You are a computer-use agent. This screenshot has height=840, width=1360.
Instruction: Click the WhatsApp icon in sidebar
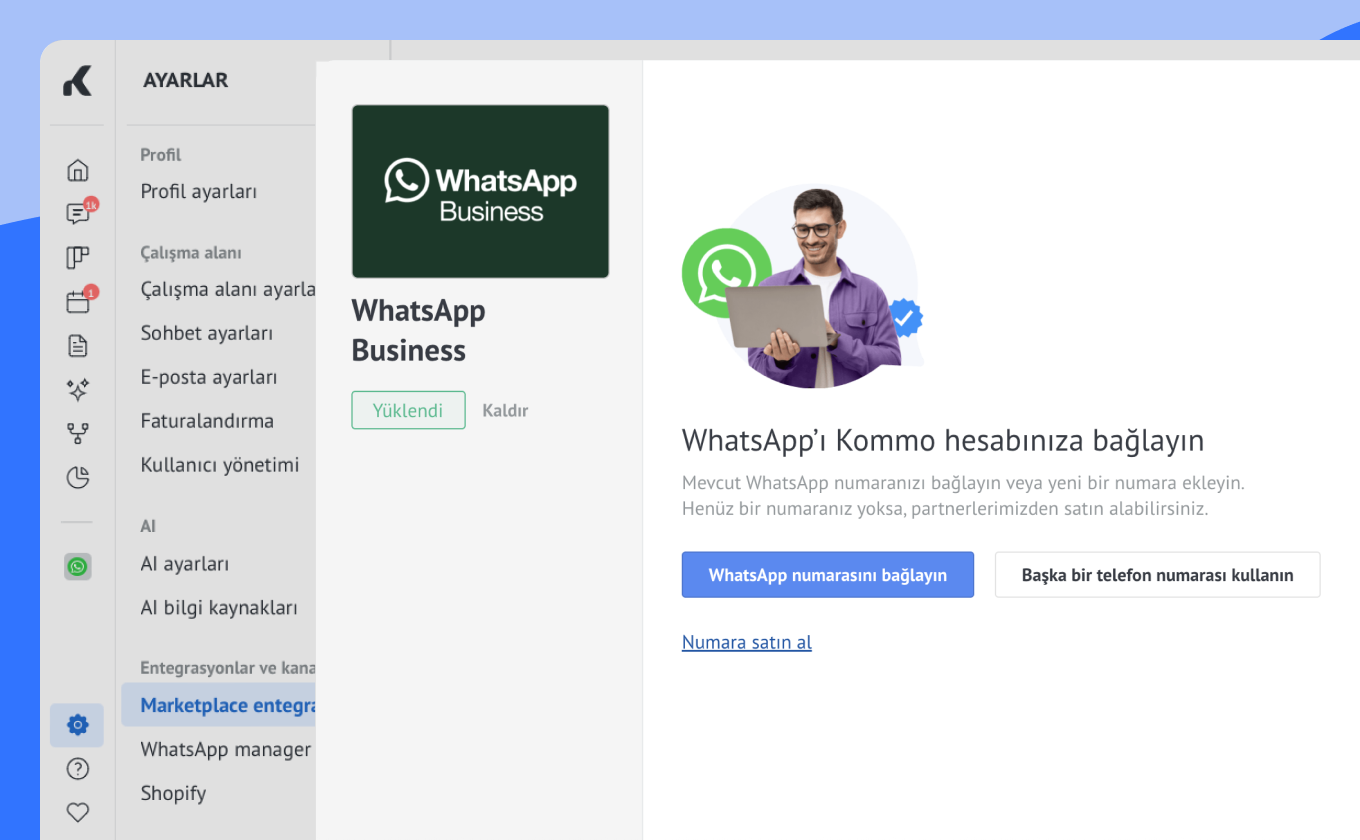pyautogui.click(x=77, y=567)
